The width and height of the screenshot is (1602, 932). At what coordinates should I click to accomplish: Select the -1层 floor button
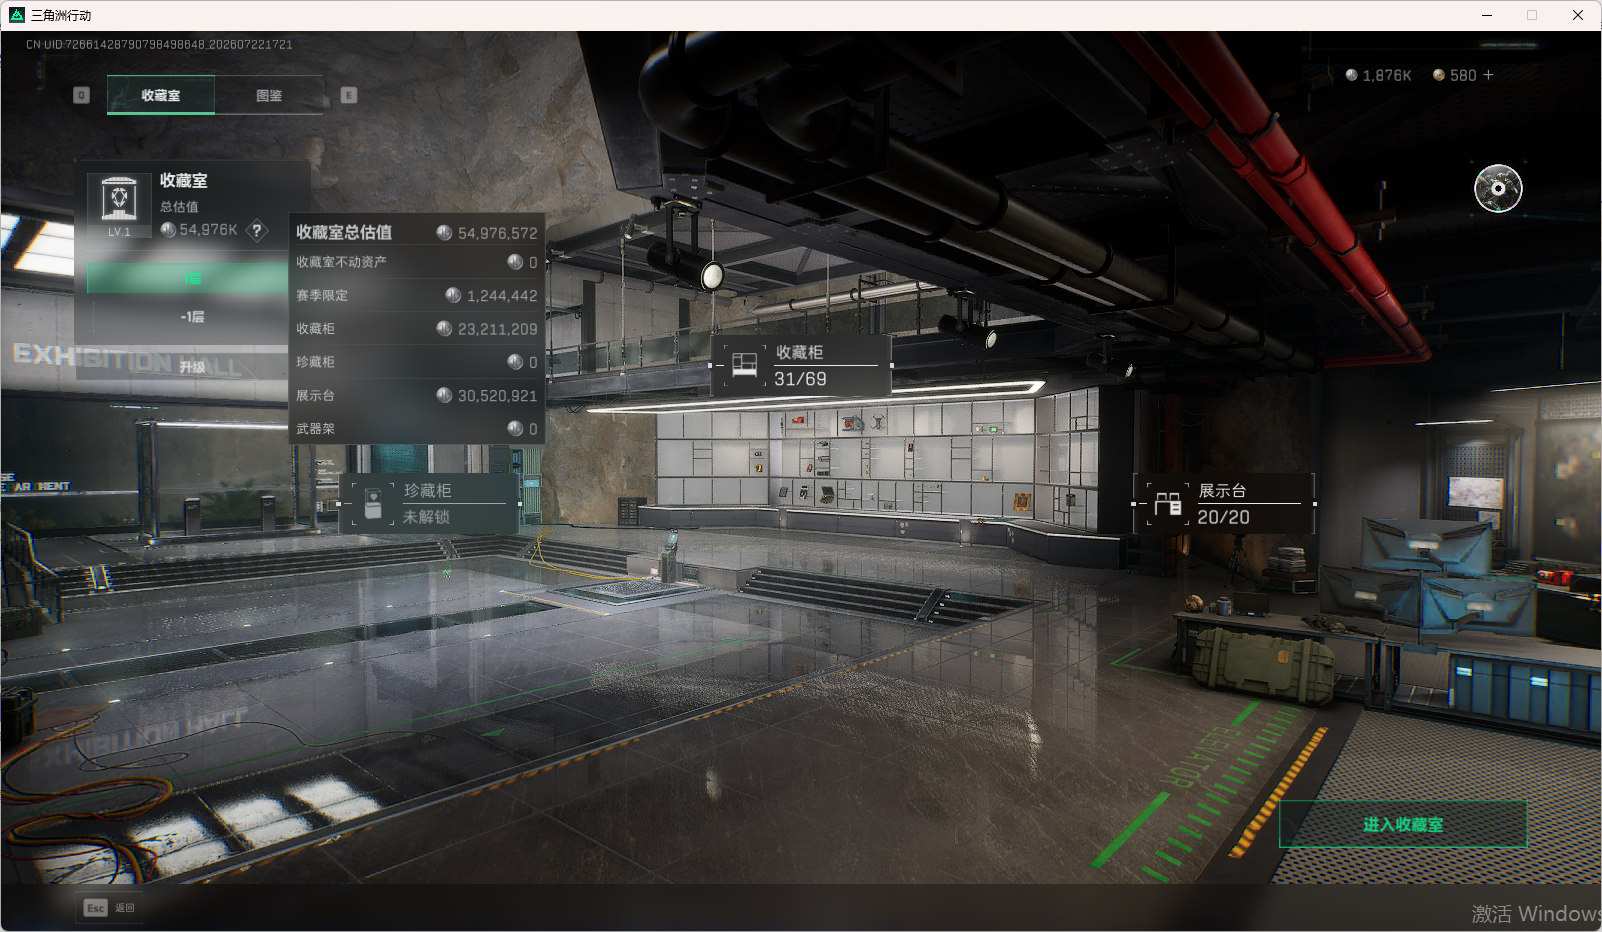(x=192, y=316)
